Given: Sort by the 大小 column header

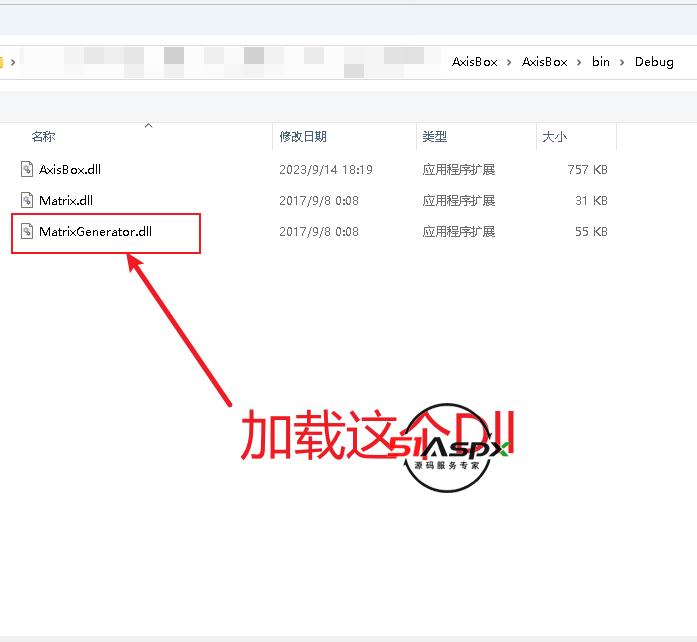Looking at the screenshot, I should point(555,136).
